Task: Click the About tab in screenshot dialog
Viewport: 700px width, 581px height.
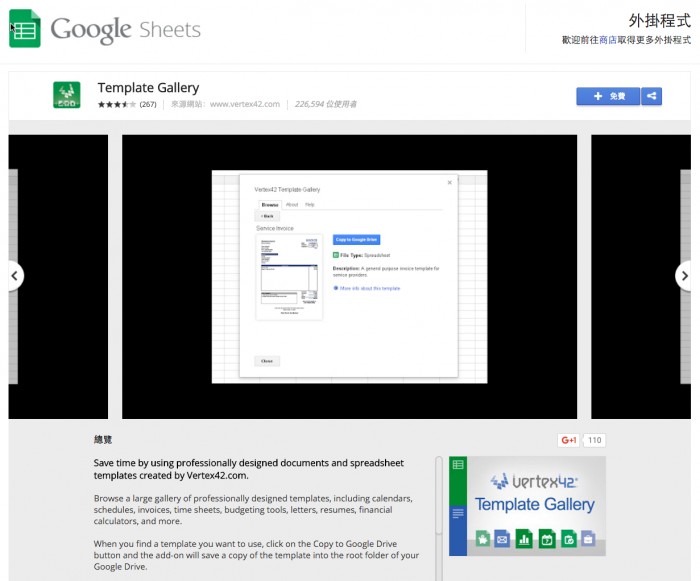Action: [292, 205]
